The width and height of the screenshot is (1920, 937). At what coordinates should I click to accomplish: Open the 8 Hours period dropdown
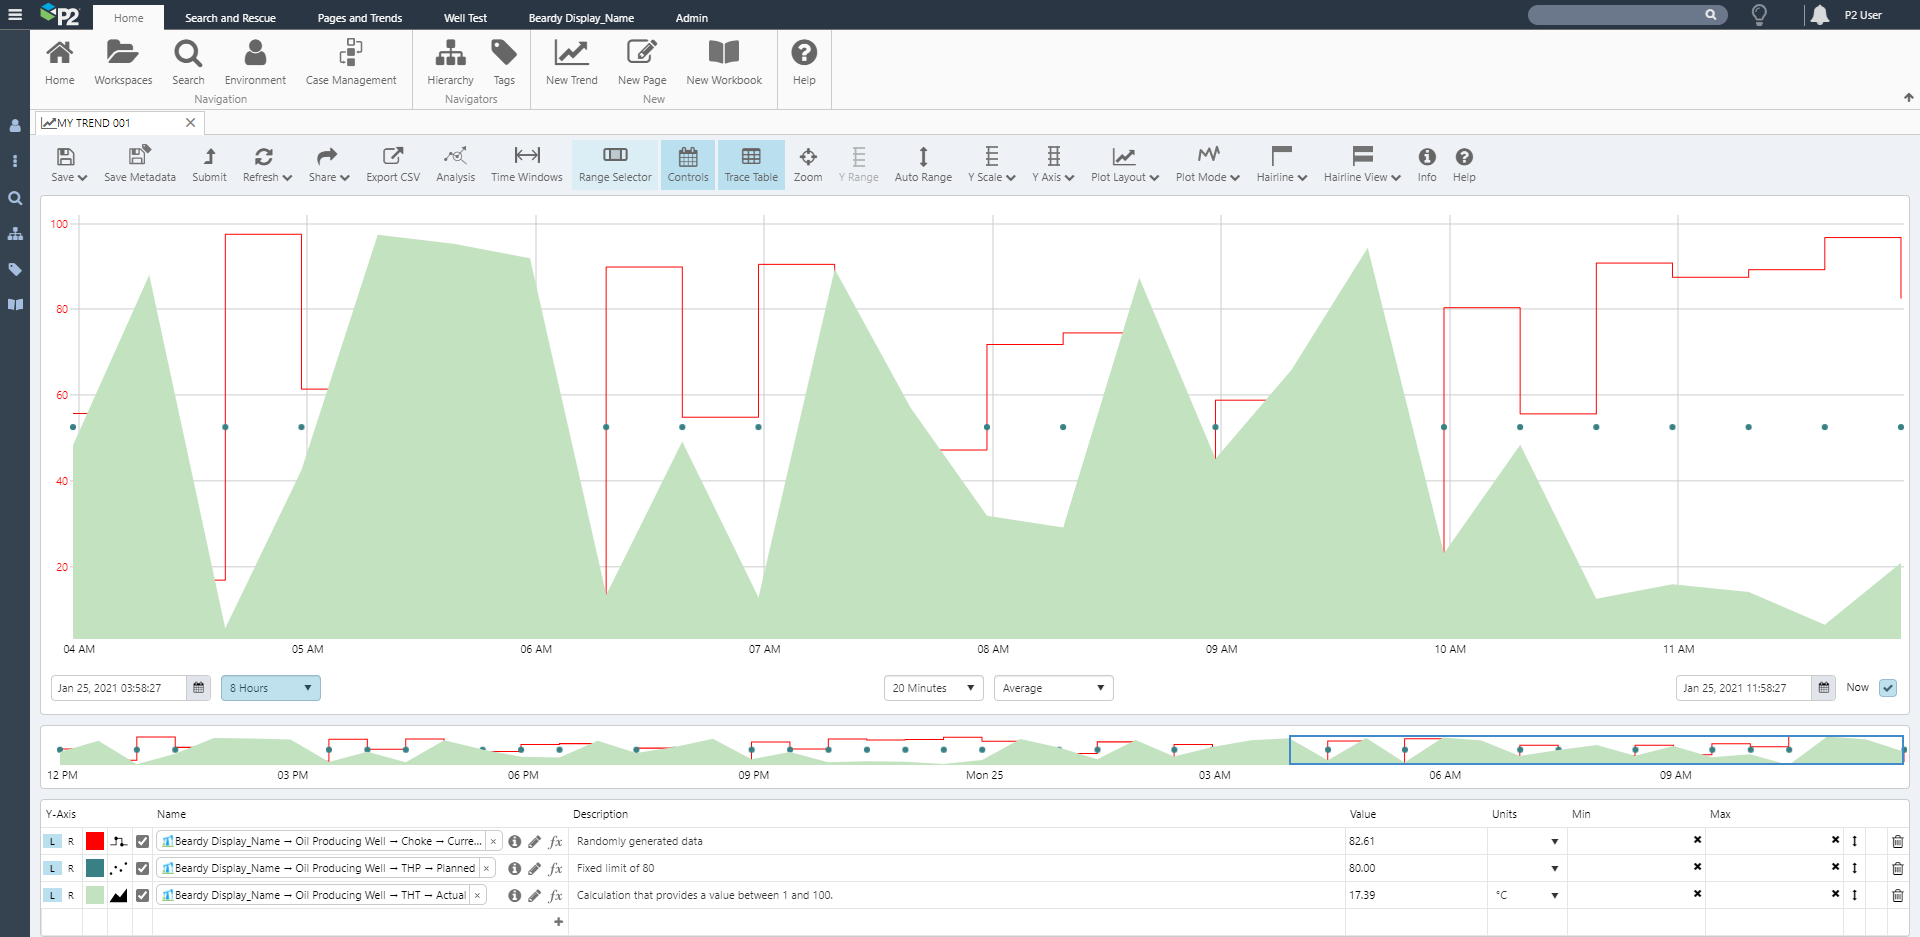(270, 688)
